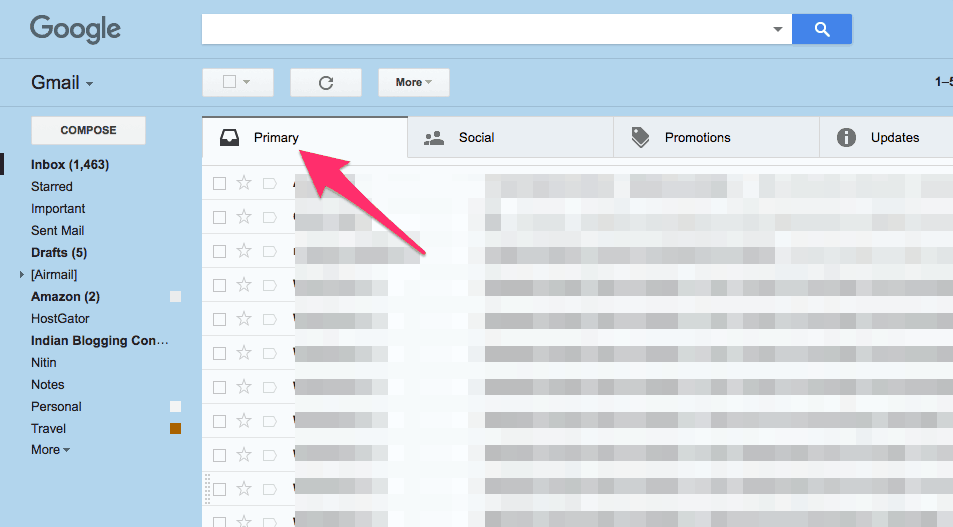This screenshot has height=527, width=953.
Task: Select the fourth email's checkbox
Action: tap(219, 285)
